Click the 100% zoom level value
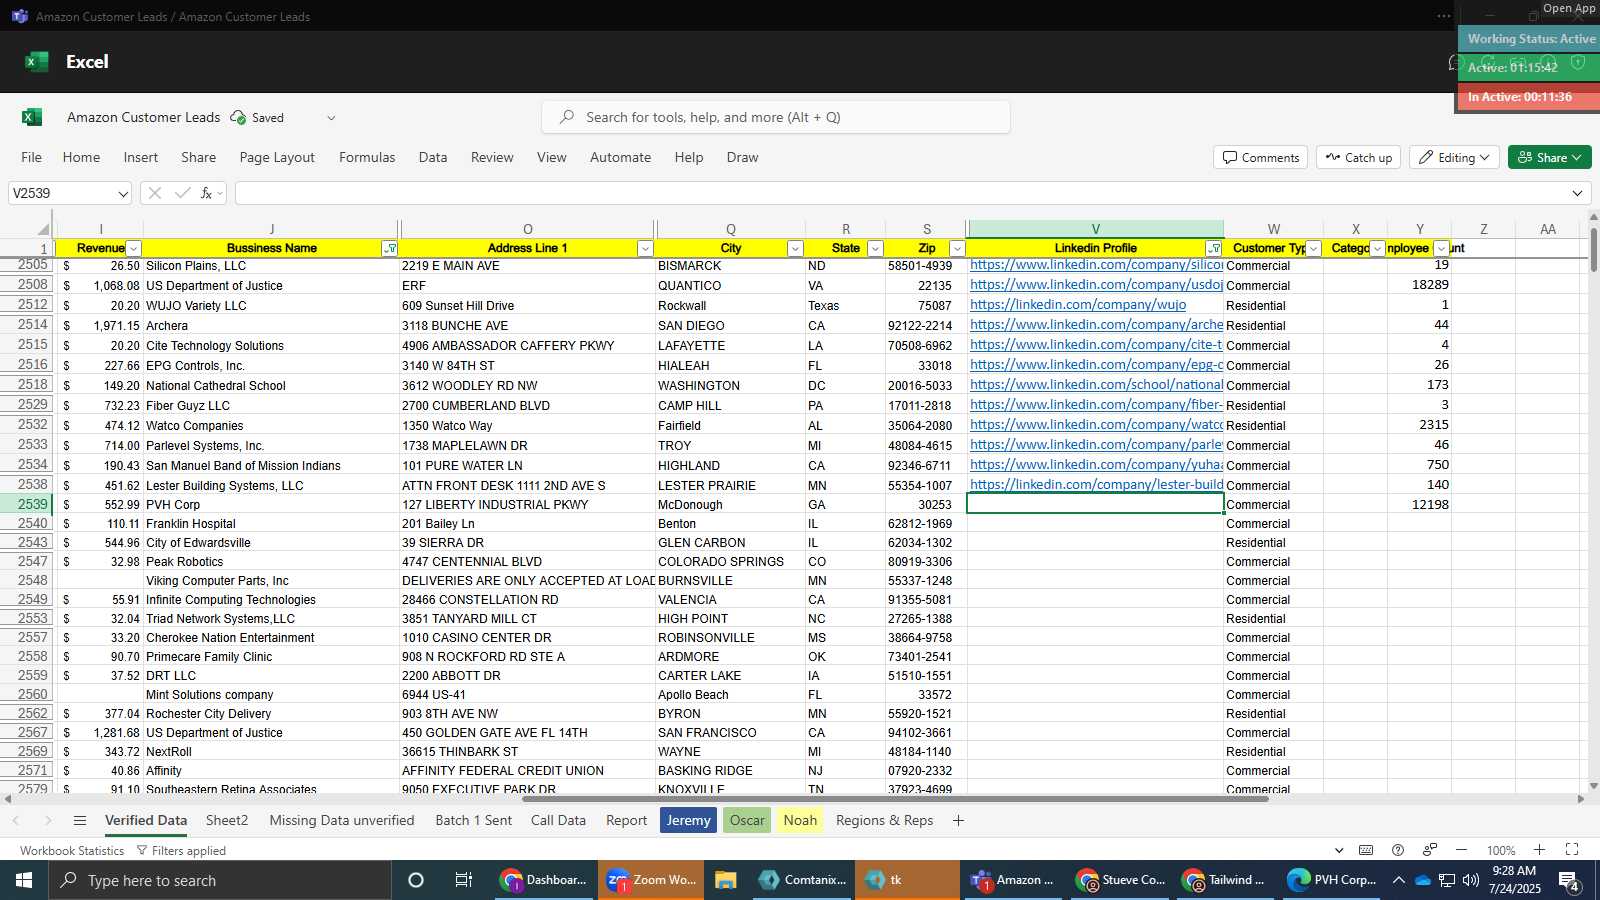 [x=1500, y=850]
